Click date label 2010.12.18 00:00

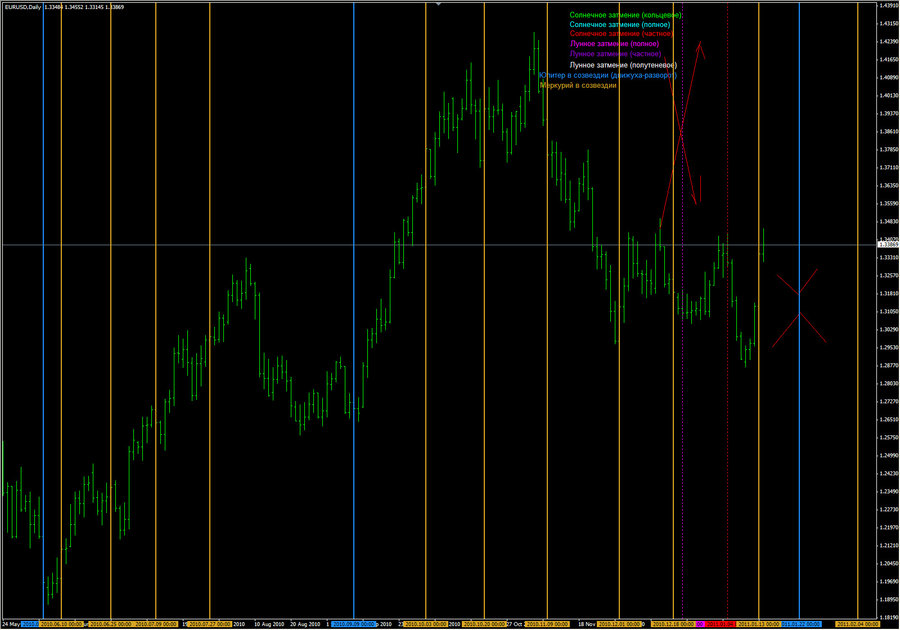pos(673,624)
